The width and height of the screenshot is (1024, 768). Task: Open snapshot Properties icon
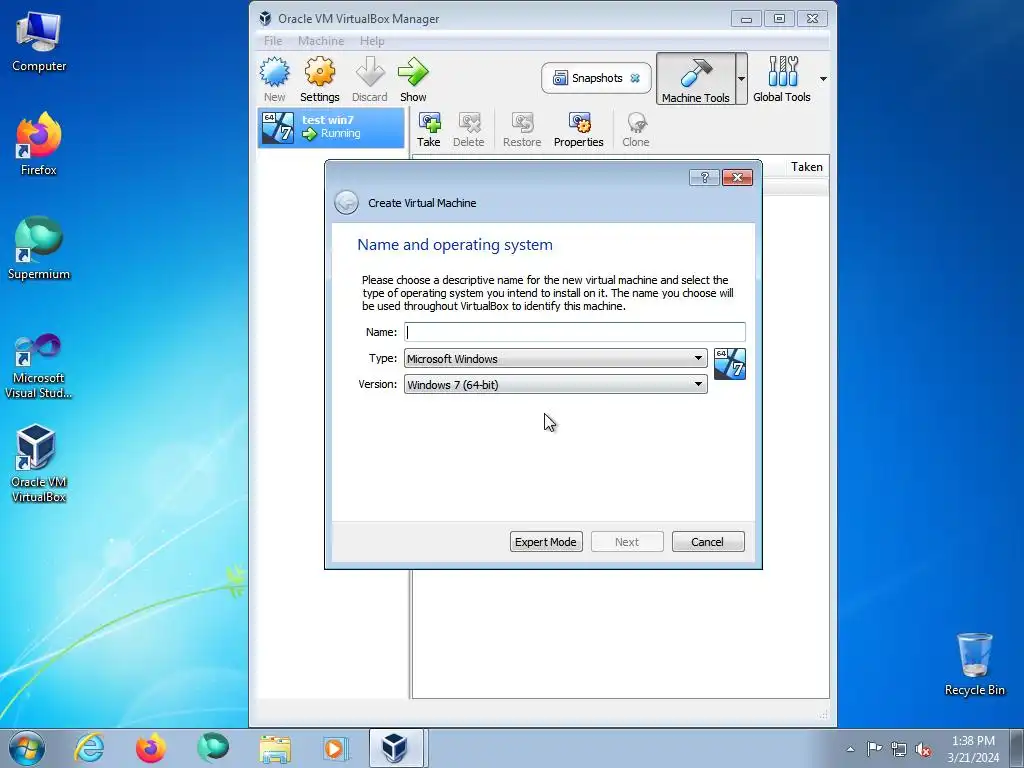point(579,129)
